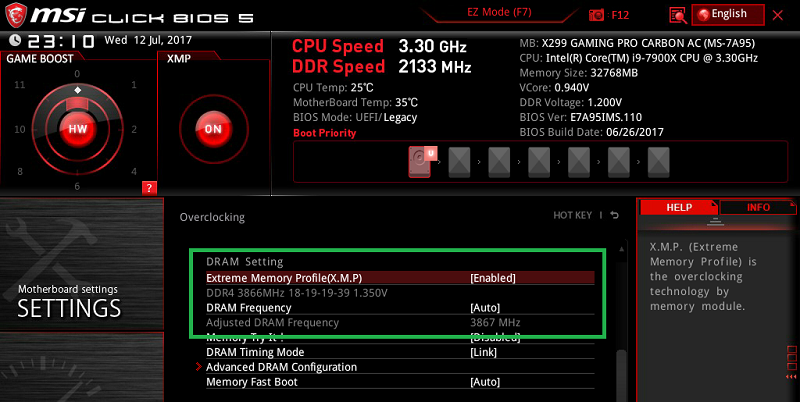Select the last empty boot priority slot
Screen dimensions: 800x402
click(658, 162)
